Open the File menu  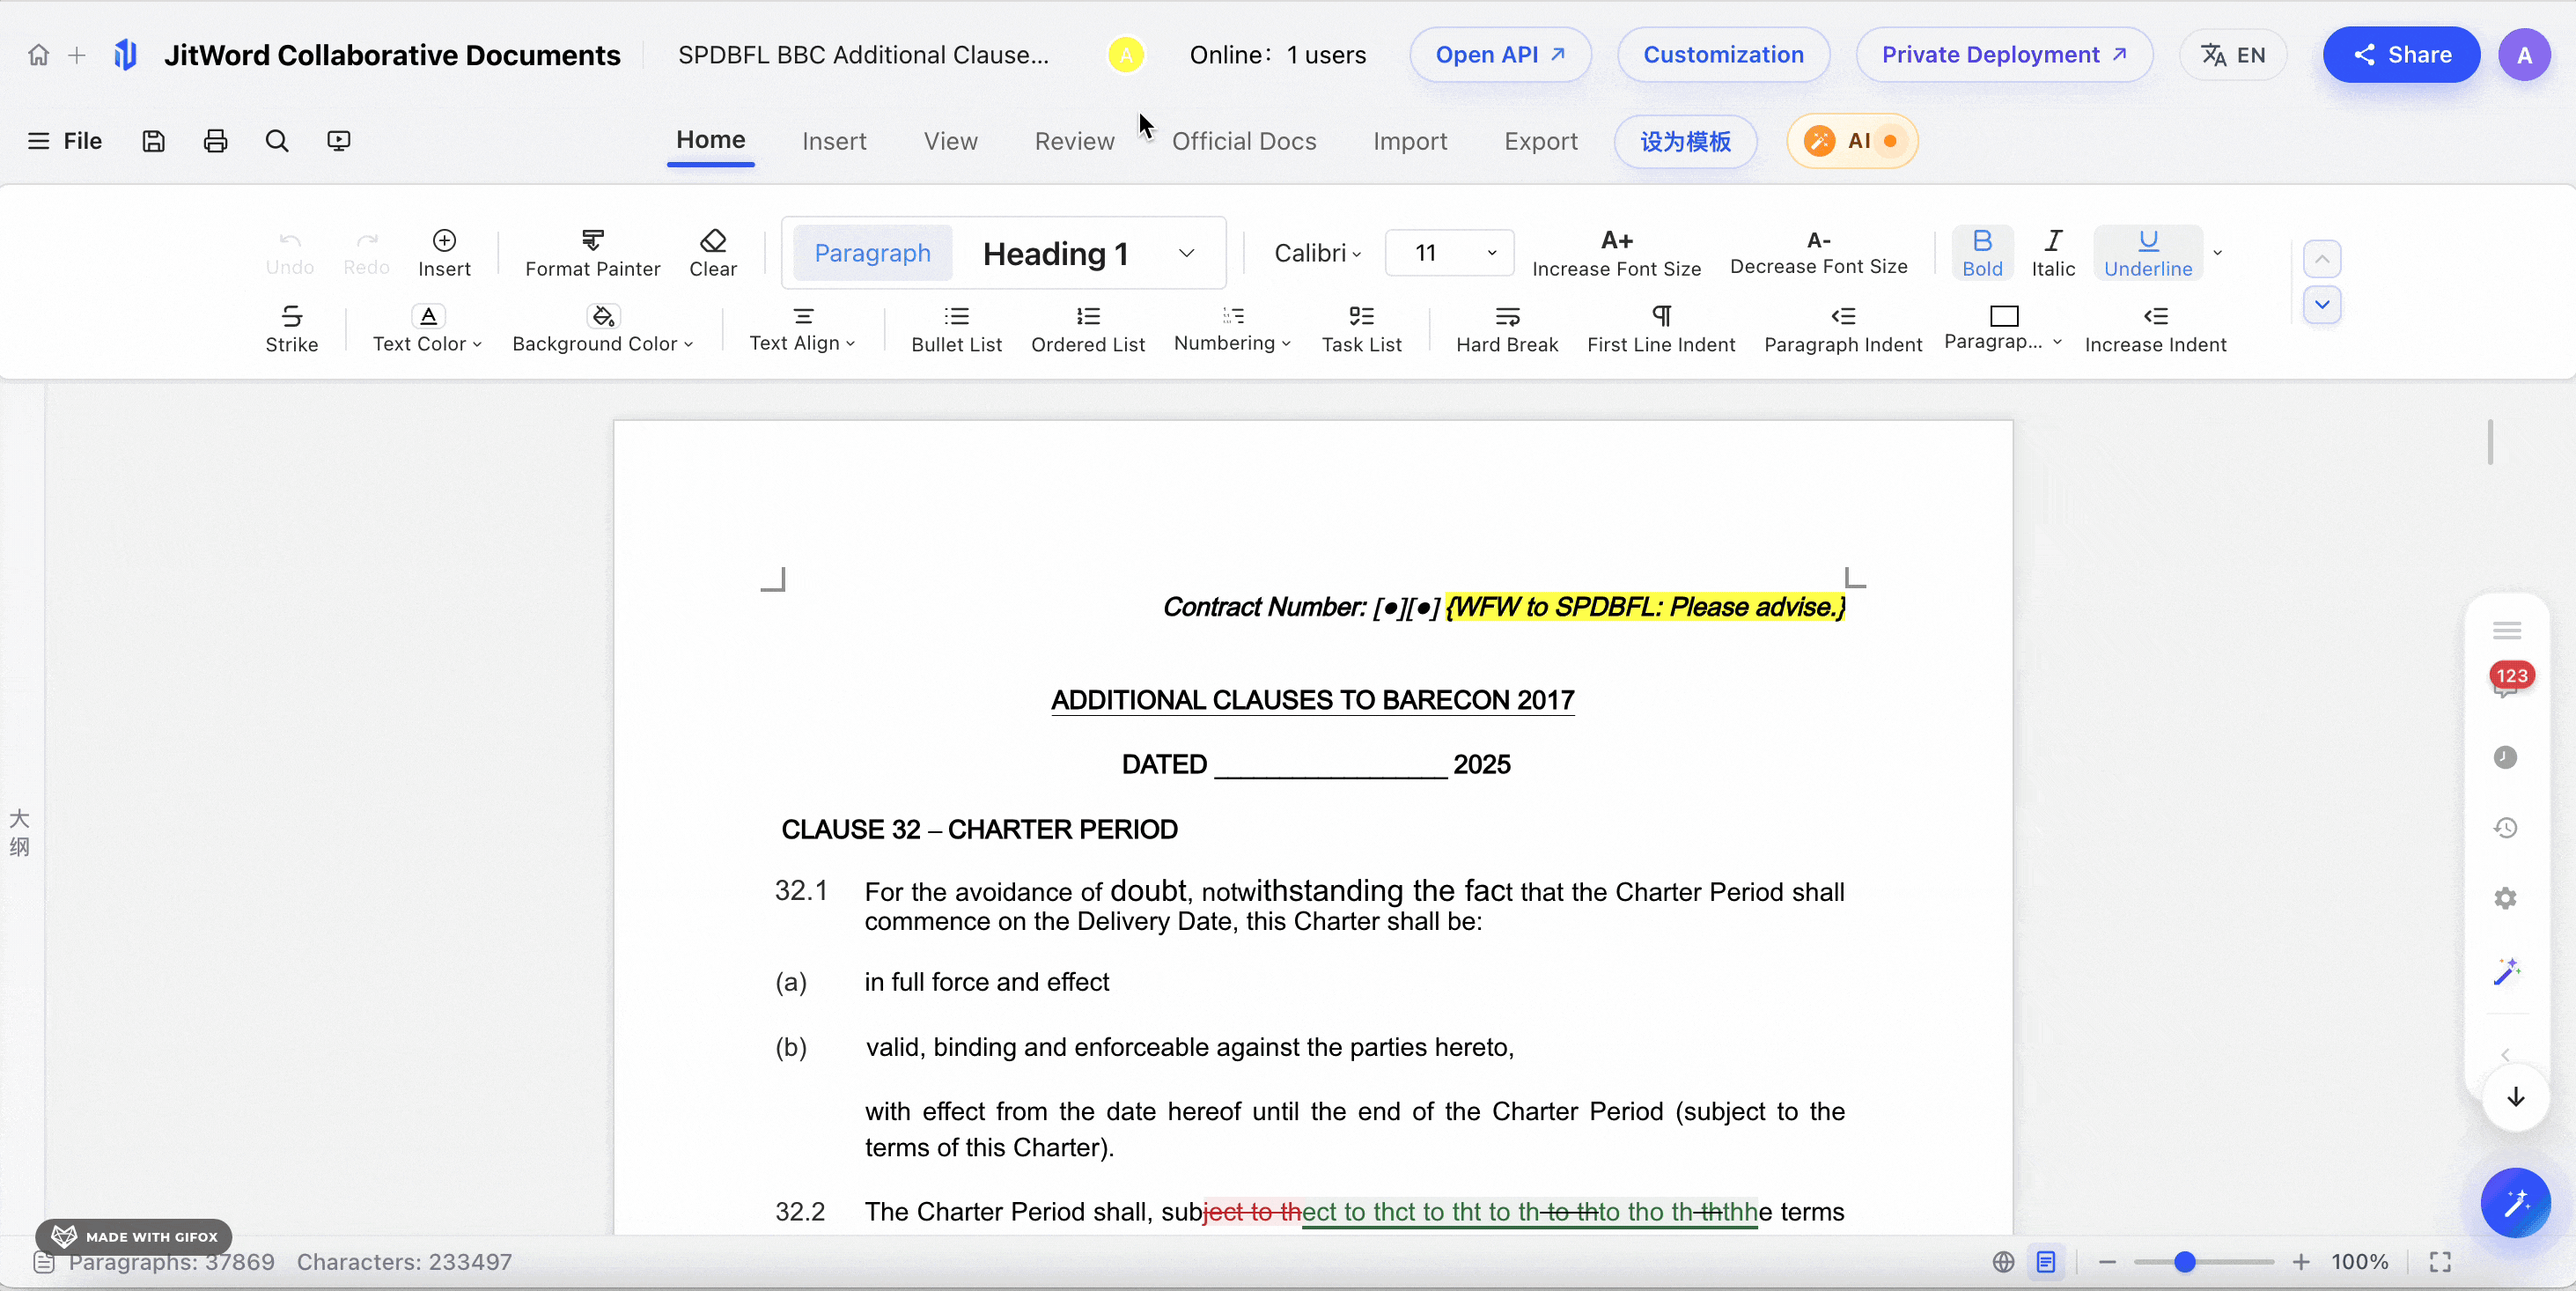65,141
